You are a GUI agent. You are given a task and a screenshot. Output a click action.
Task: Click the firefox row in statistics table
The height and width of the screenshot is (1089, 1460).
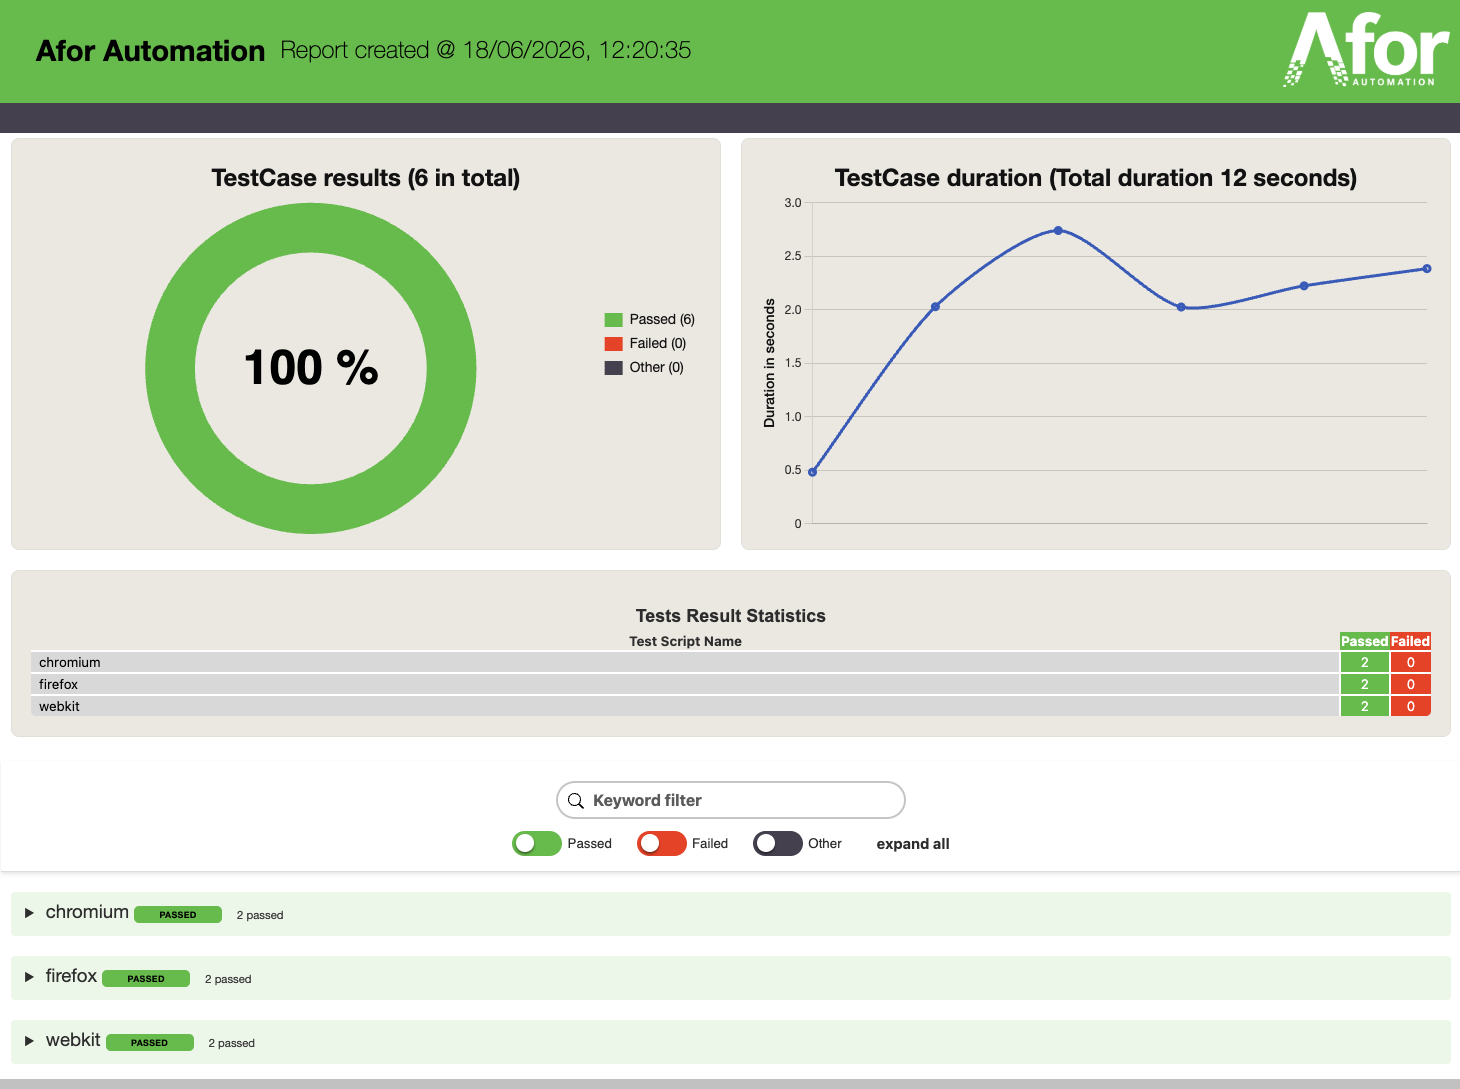[731, 684]
